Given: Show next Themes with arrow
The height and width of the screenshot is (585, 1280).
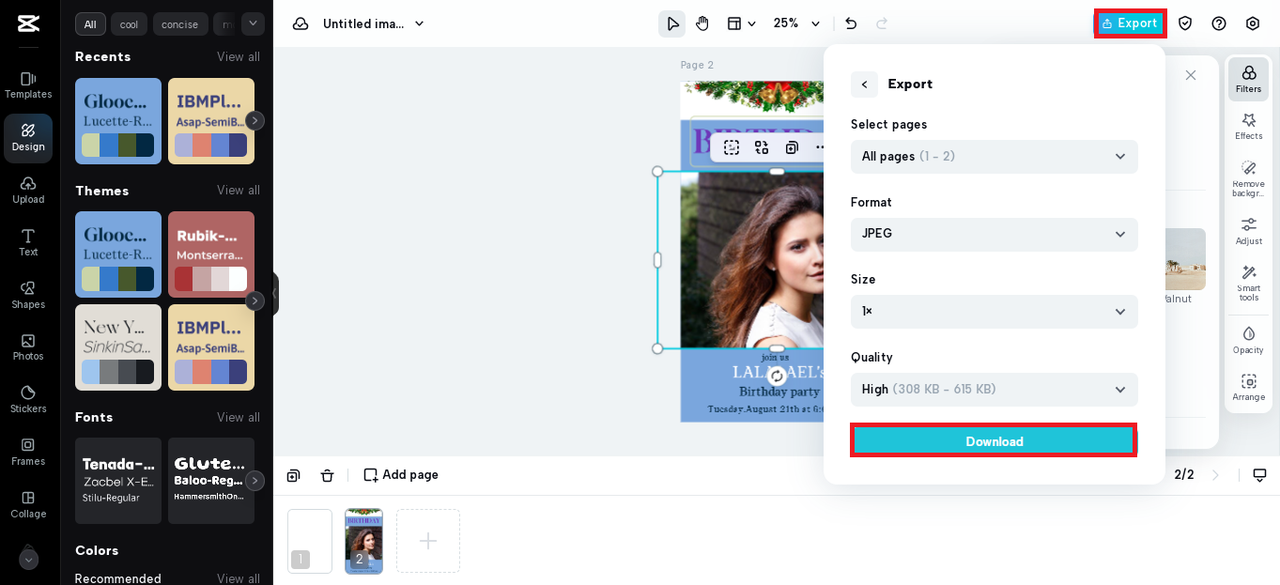Looking at the screenshot, I should pyautogui.click(x=255, y=300).
